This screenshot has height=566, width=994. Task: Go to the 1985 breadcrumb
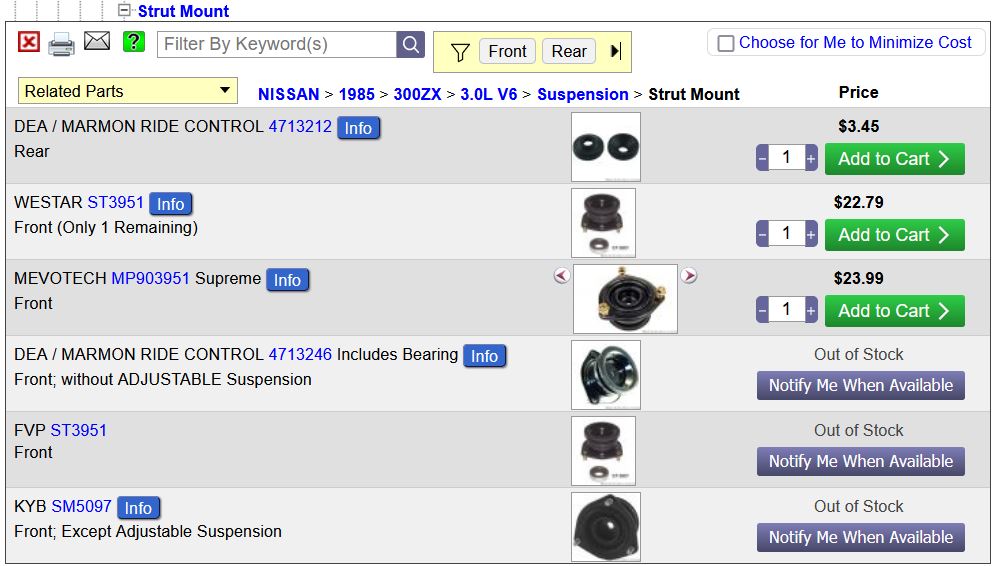pyautogui.click(x=357, y=94)
